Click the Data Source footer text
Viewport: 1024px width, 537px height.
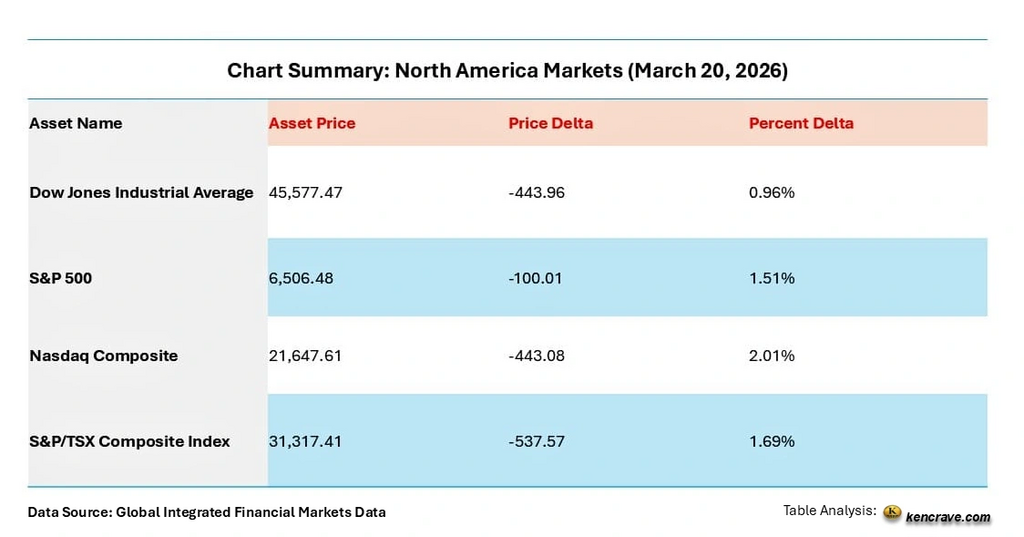click(x=207, y=512)
